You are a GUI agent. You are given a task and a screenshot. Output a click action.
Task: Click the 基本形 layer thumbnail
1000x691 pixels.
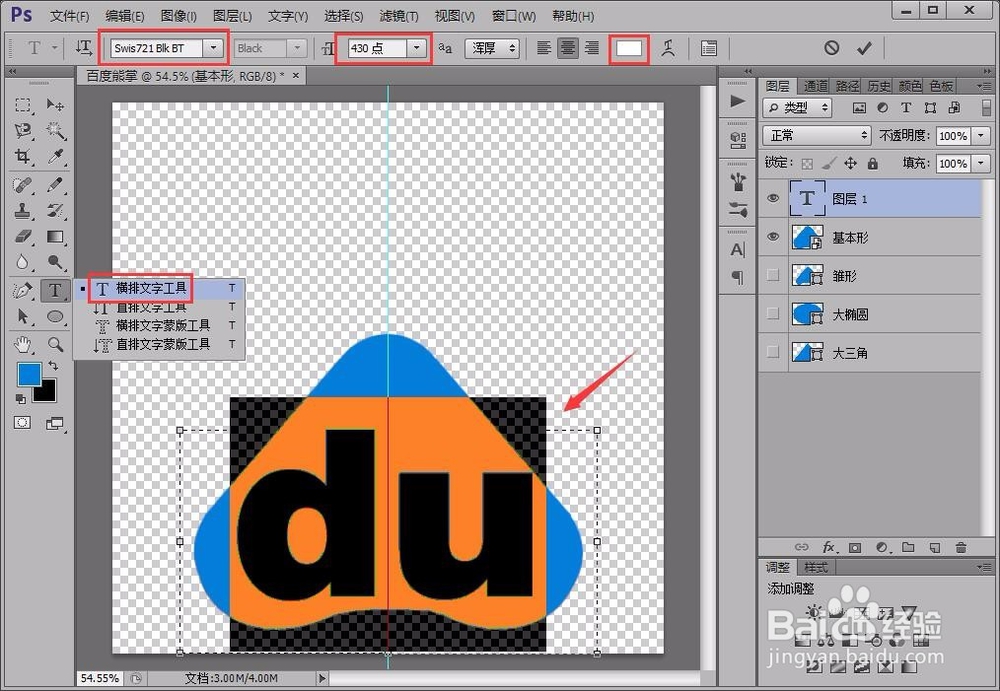point(807,237)
